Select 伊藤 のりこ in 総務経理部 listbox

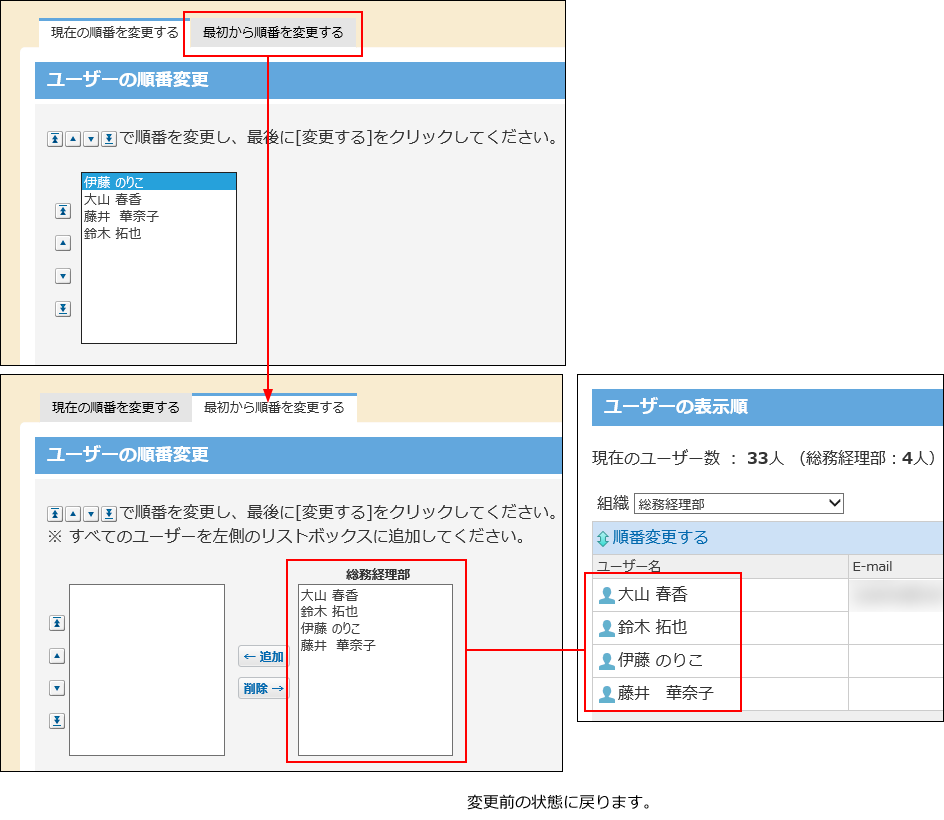375,628
